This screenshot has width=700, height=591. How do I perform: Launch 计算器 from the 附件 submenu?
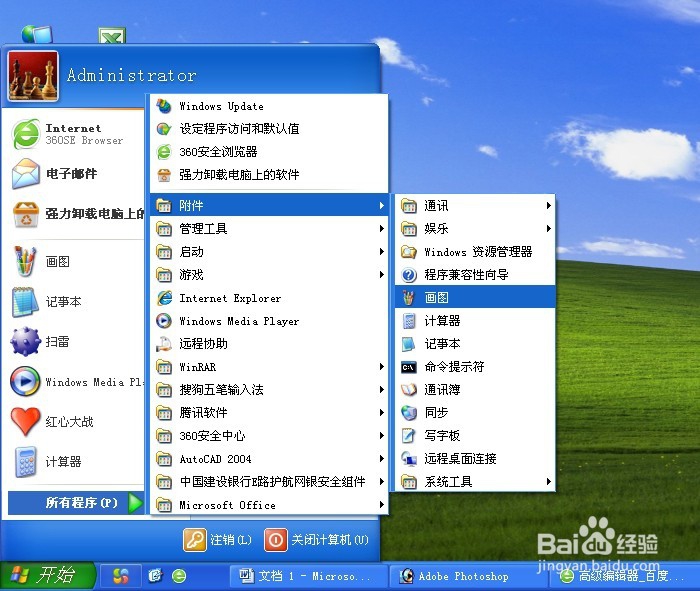pyautogui.click(x=475, y=320)
